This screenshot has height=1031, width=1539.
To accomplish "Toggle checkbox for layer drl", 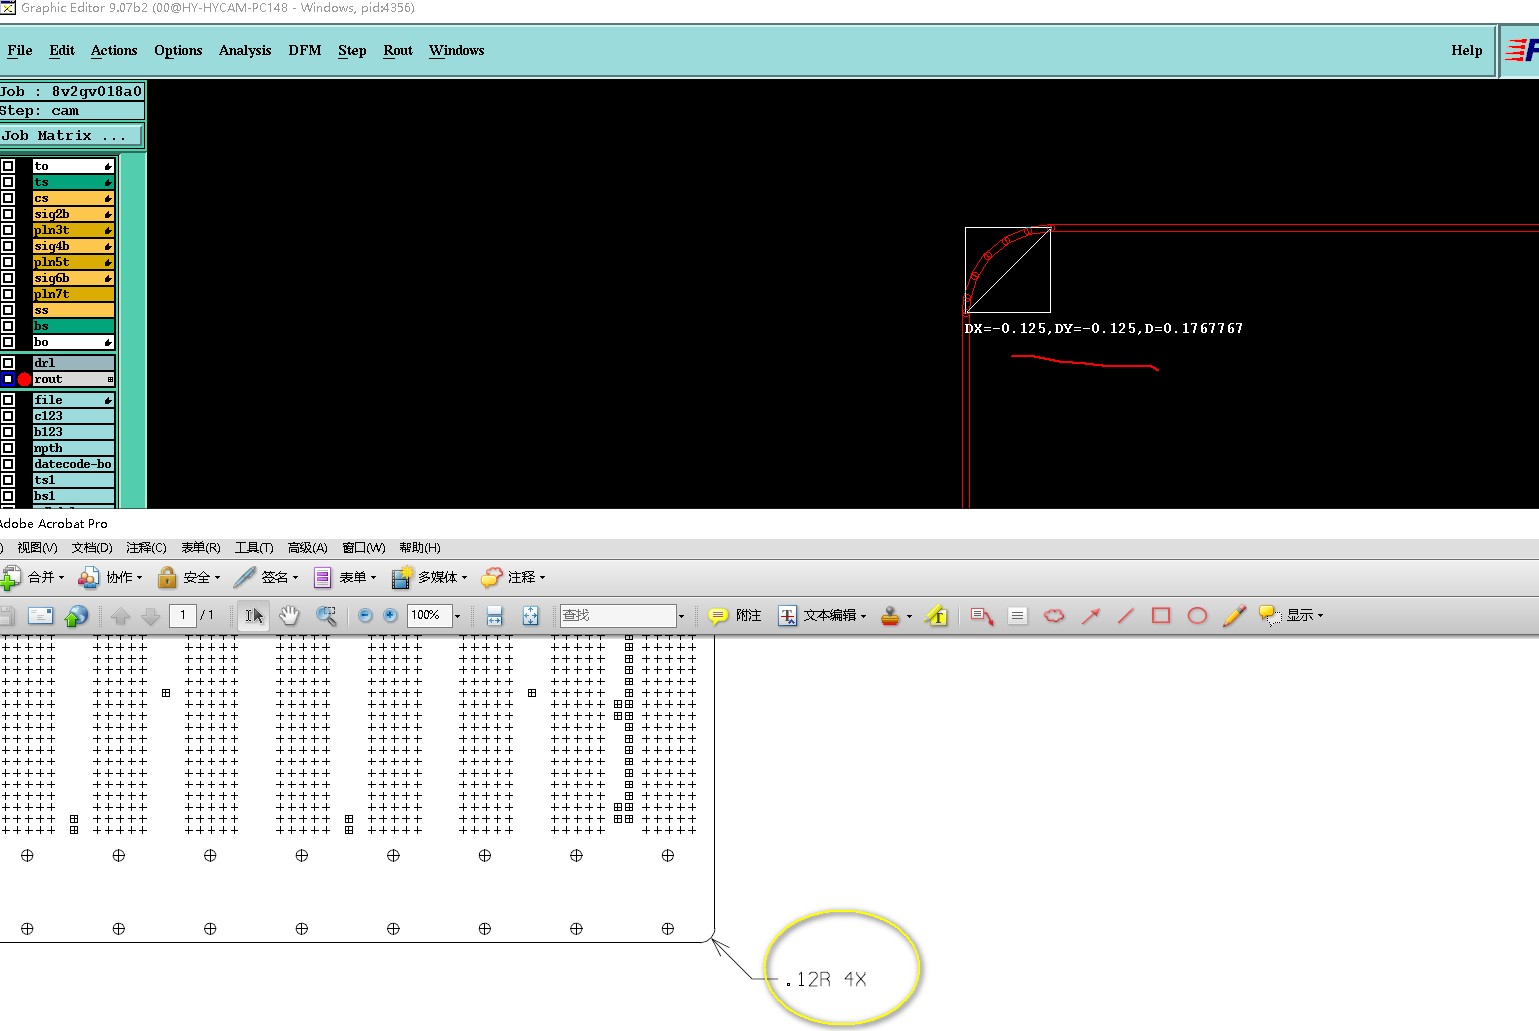I will [8, 363].
